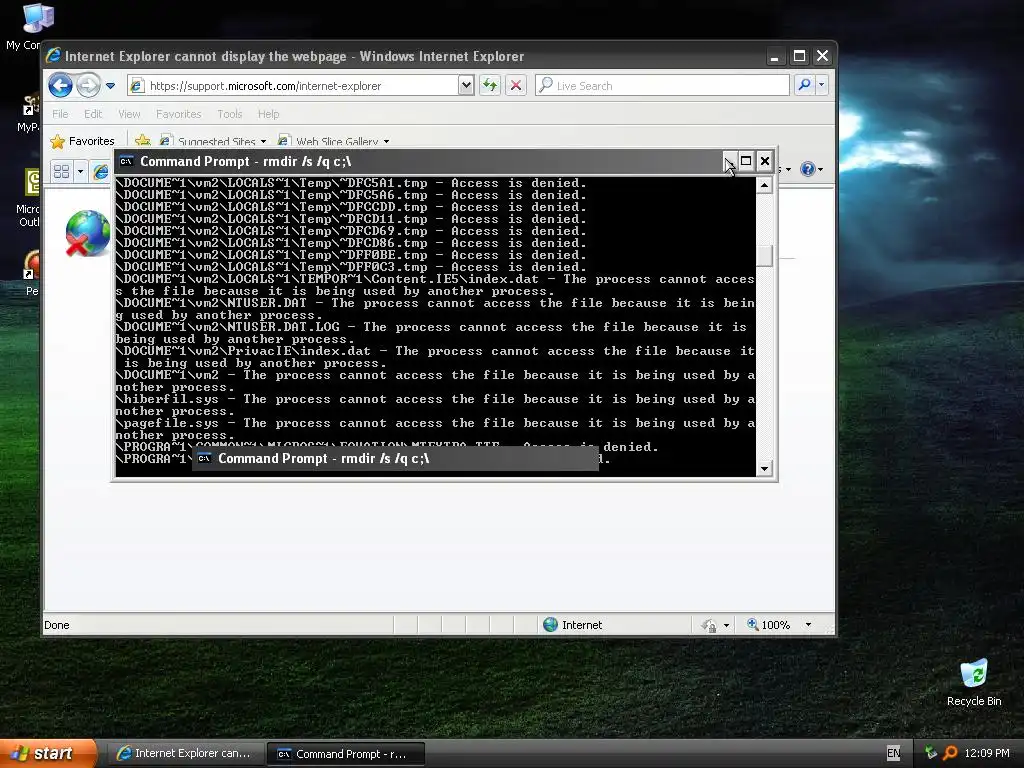Start search with magnifying glass button

point(805,85)
